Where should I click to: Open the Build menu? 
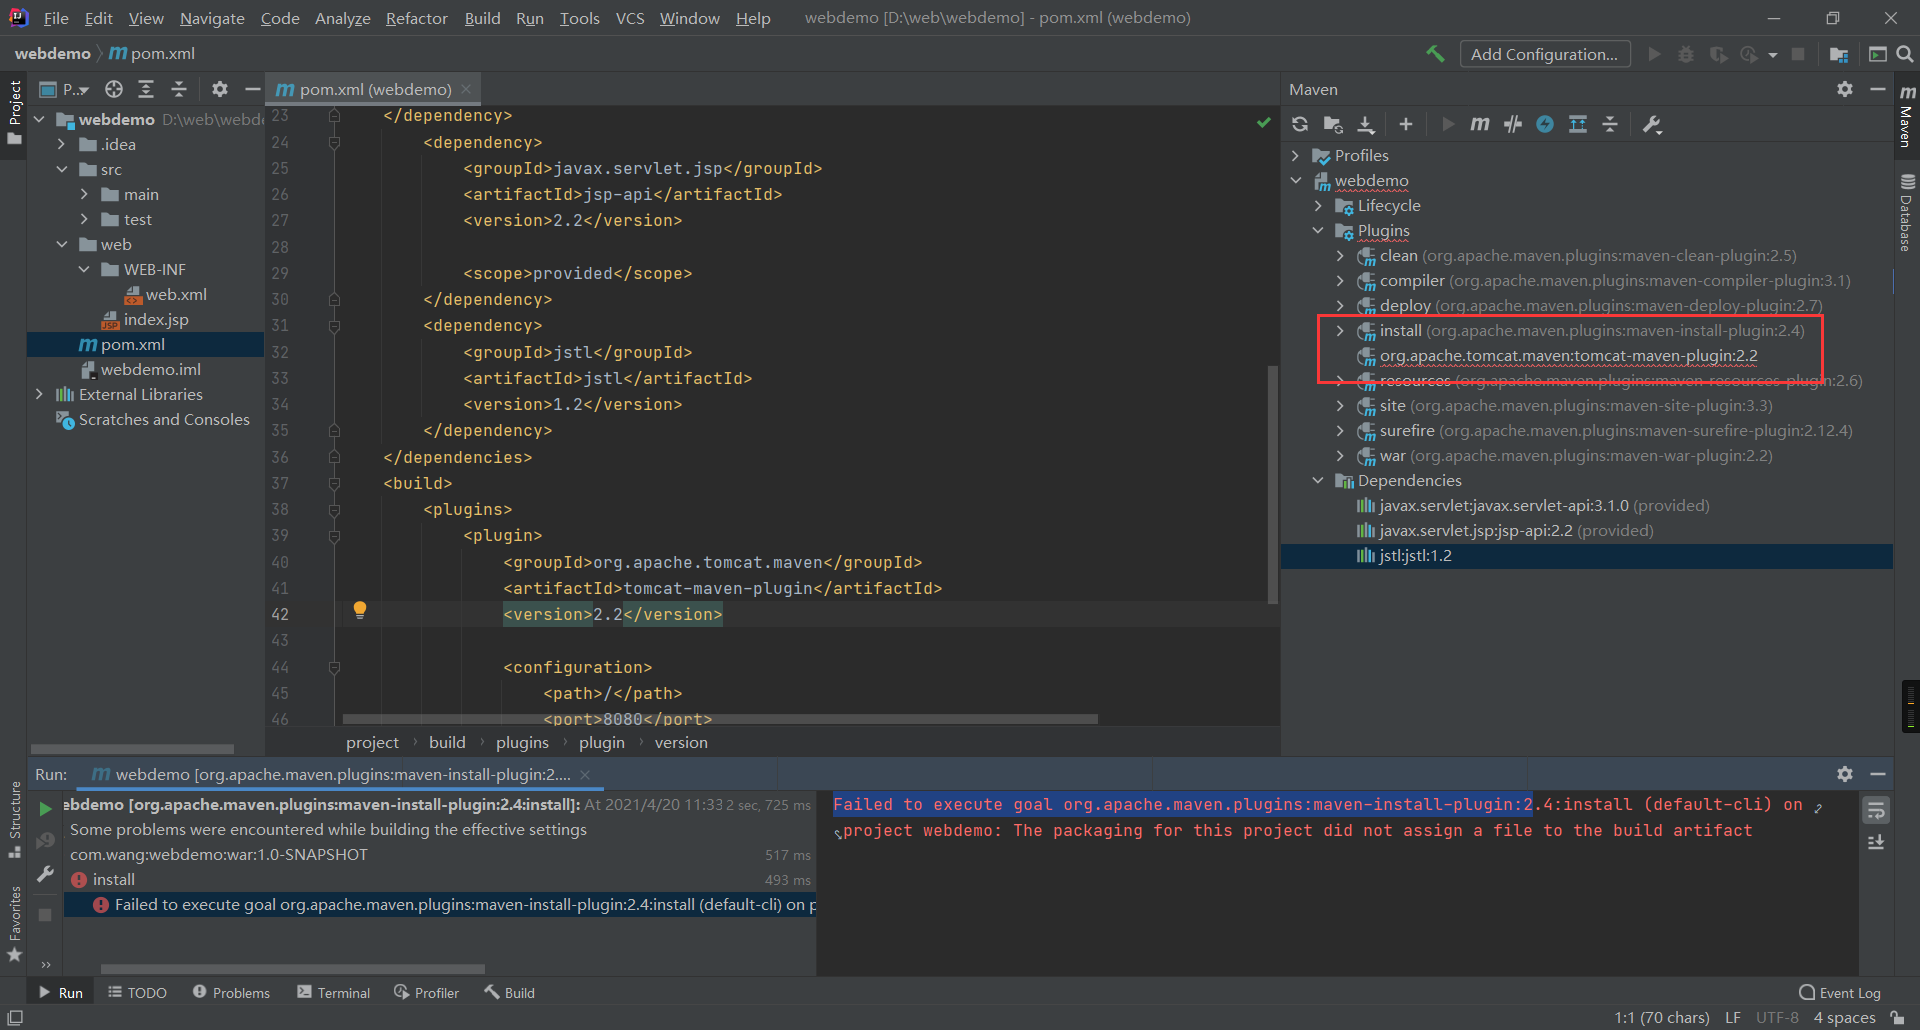tap(482, 18)
